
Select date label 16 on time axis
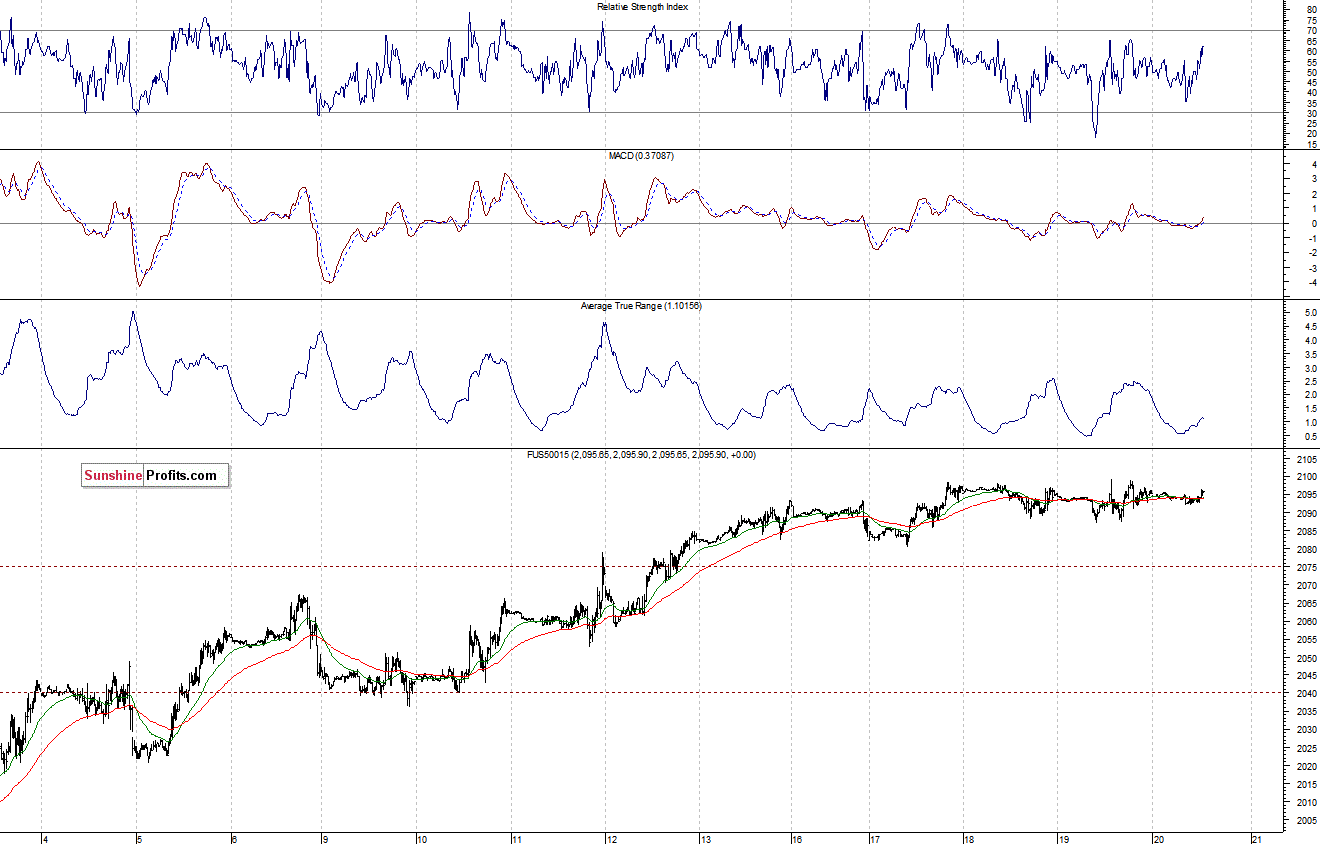click(x=796, y=838)
